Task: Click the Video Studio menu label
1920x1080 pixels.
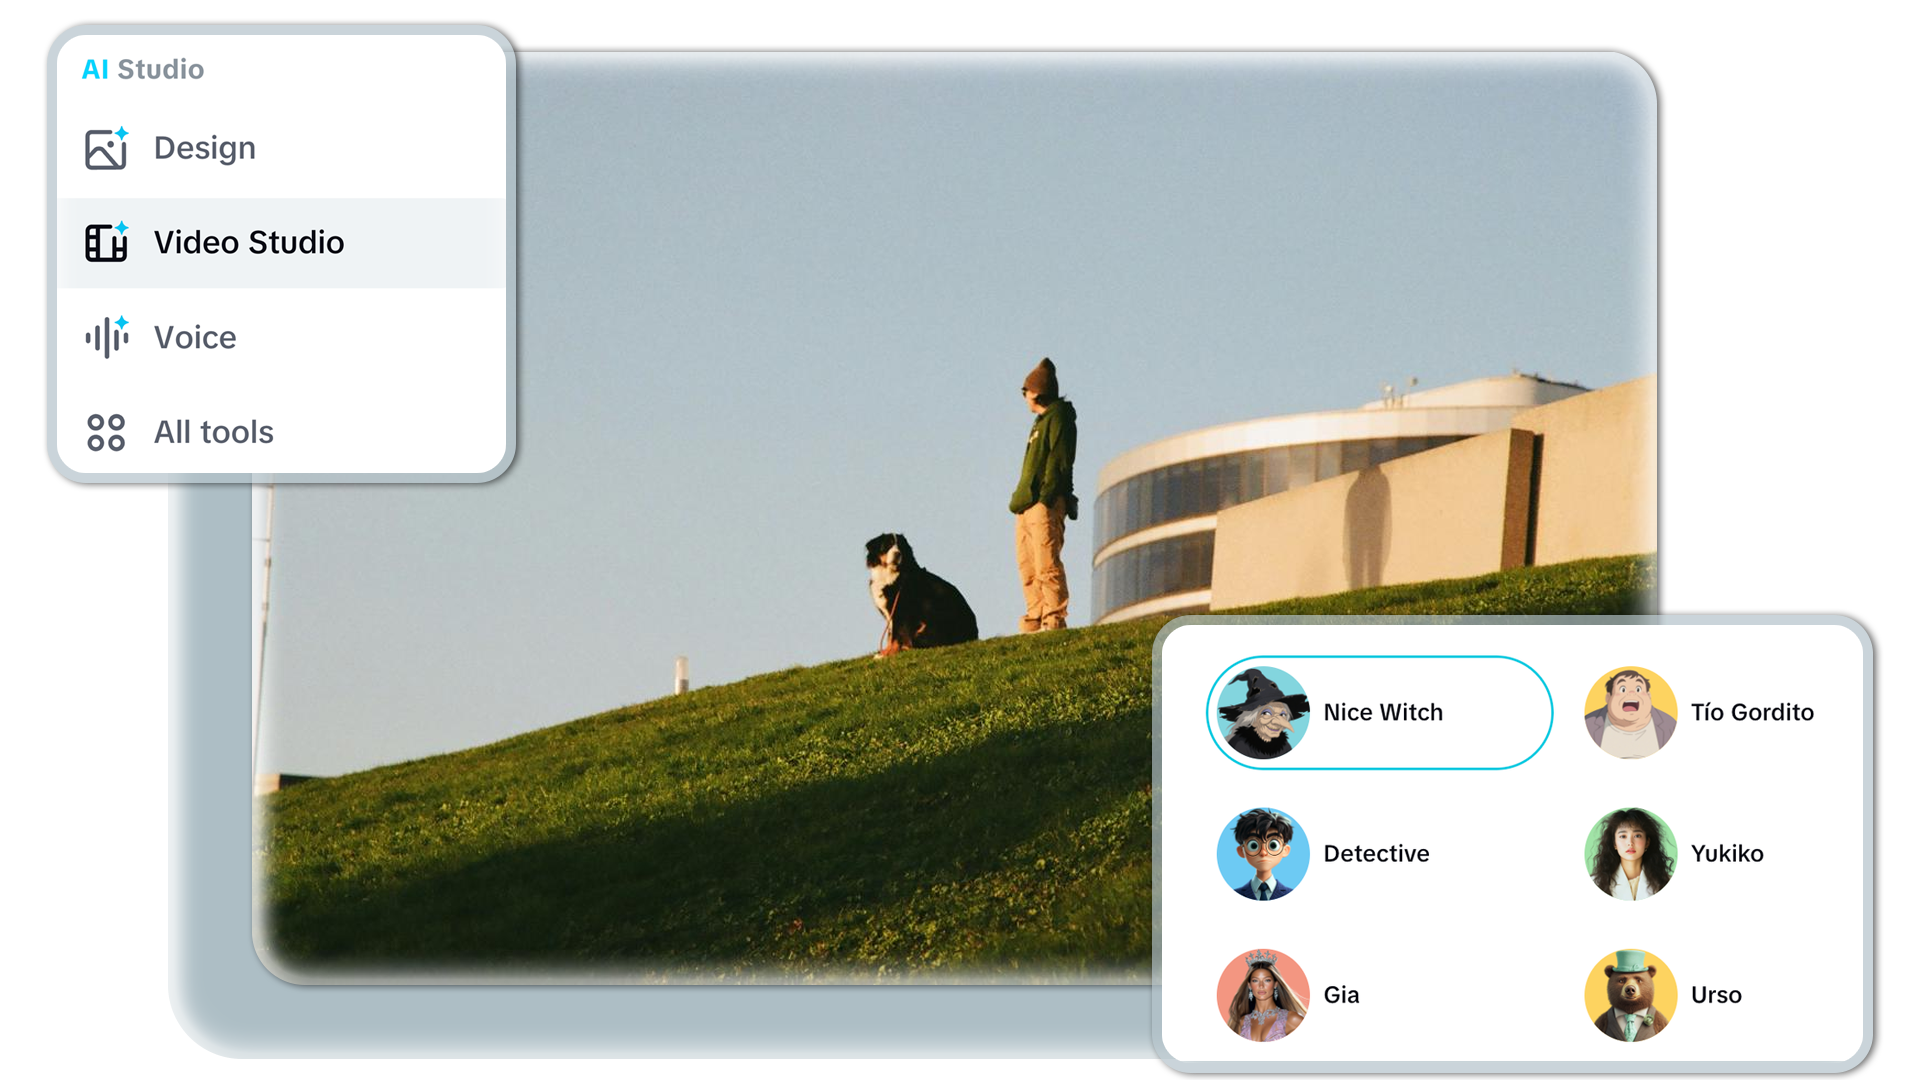Action: coord(248,242)
